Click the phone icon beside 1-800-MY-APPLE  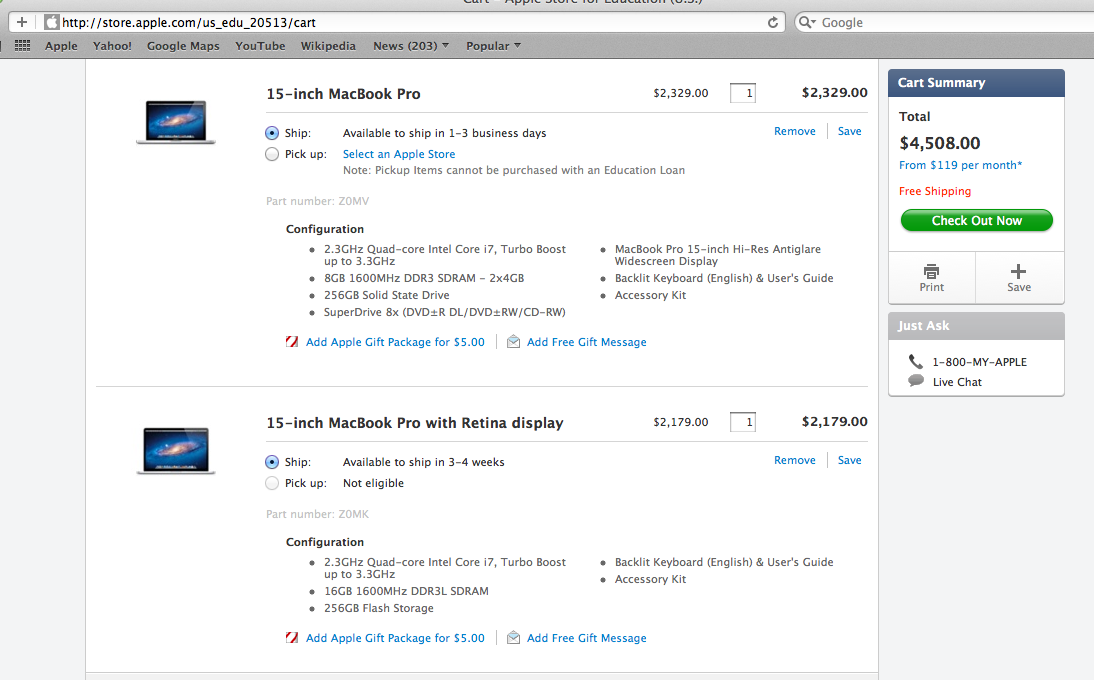coord(915,361)
